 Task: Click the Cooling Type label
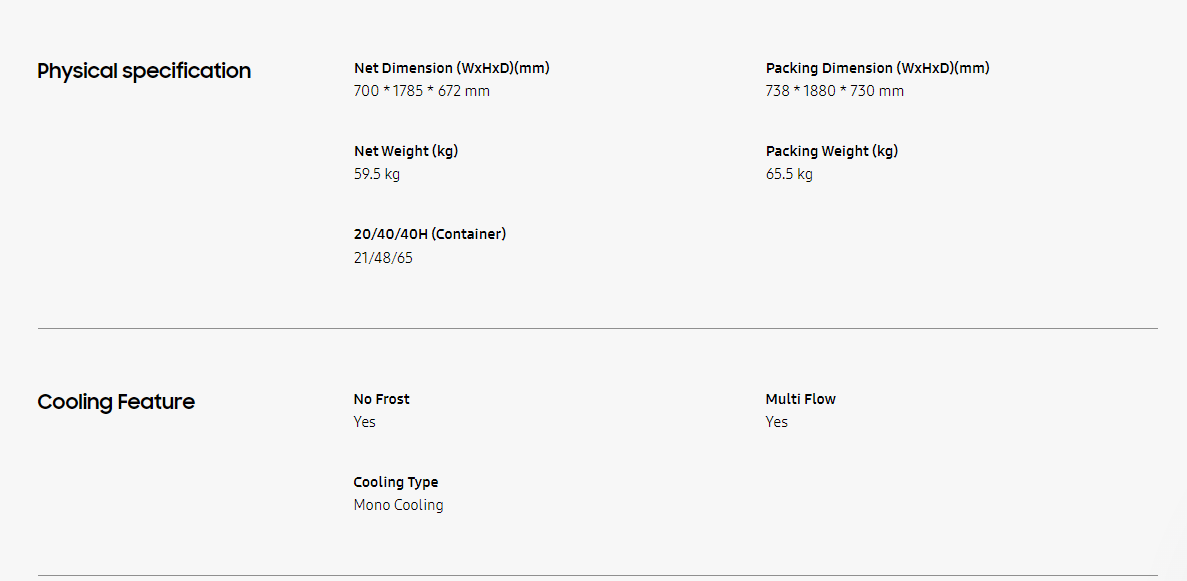pyautogui.click(x=396, y=482)
